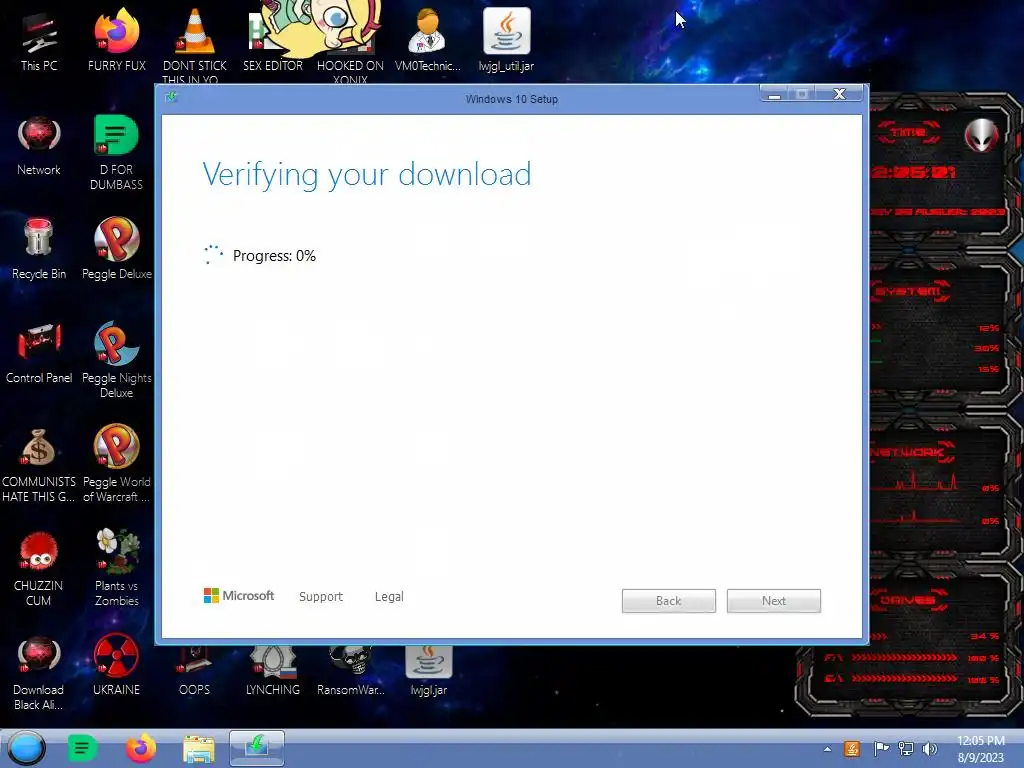
Task: Select the SEX EDITOR desktop shortcut
Action: [272, 42]
